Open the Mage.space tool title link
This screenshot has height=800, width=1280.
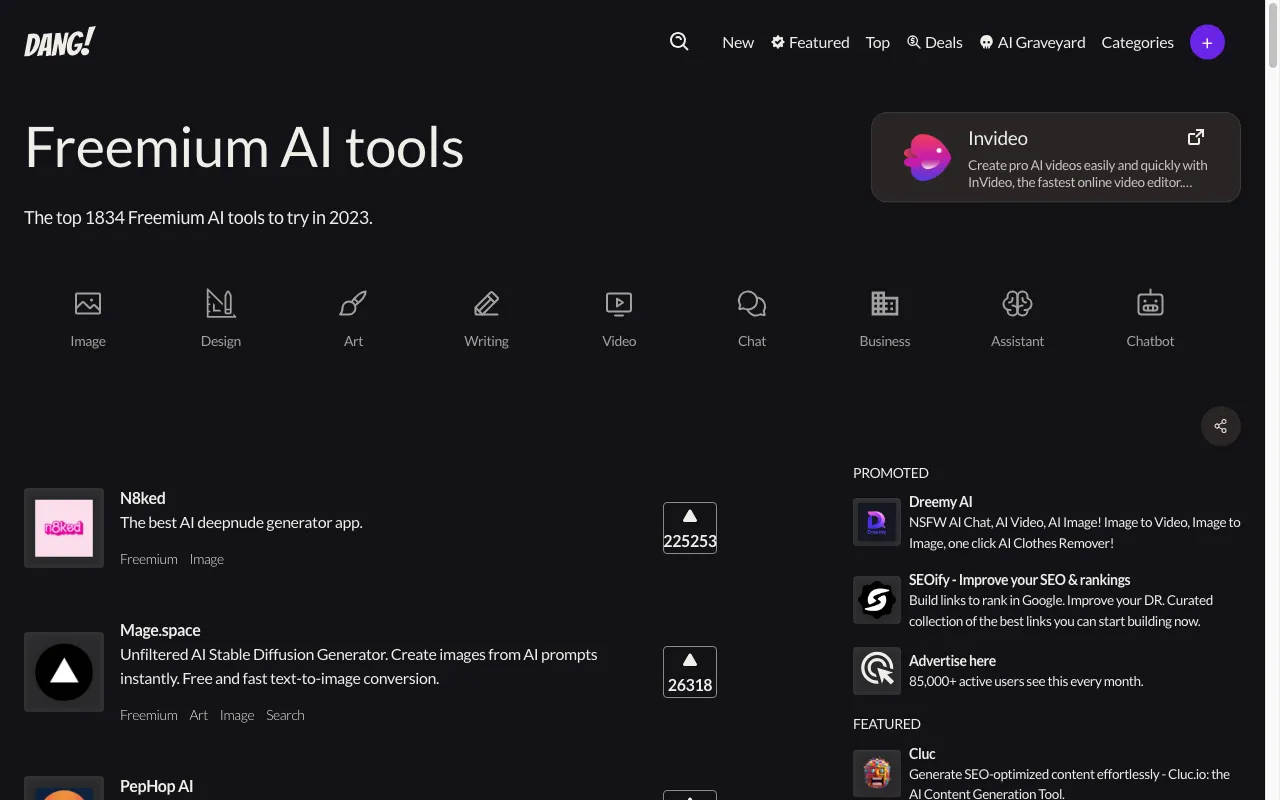pyautogui.click(x=160, y=630)
